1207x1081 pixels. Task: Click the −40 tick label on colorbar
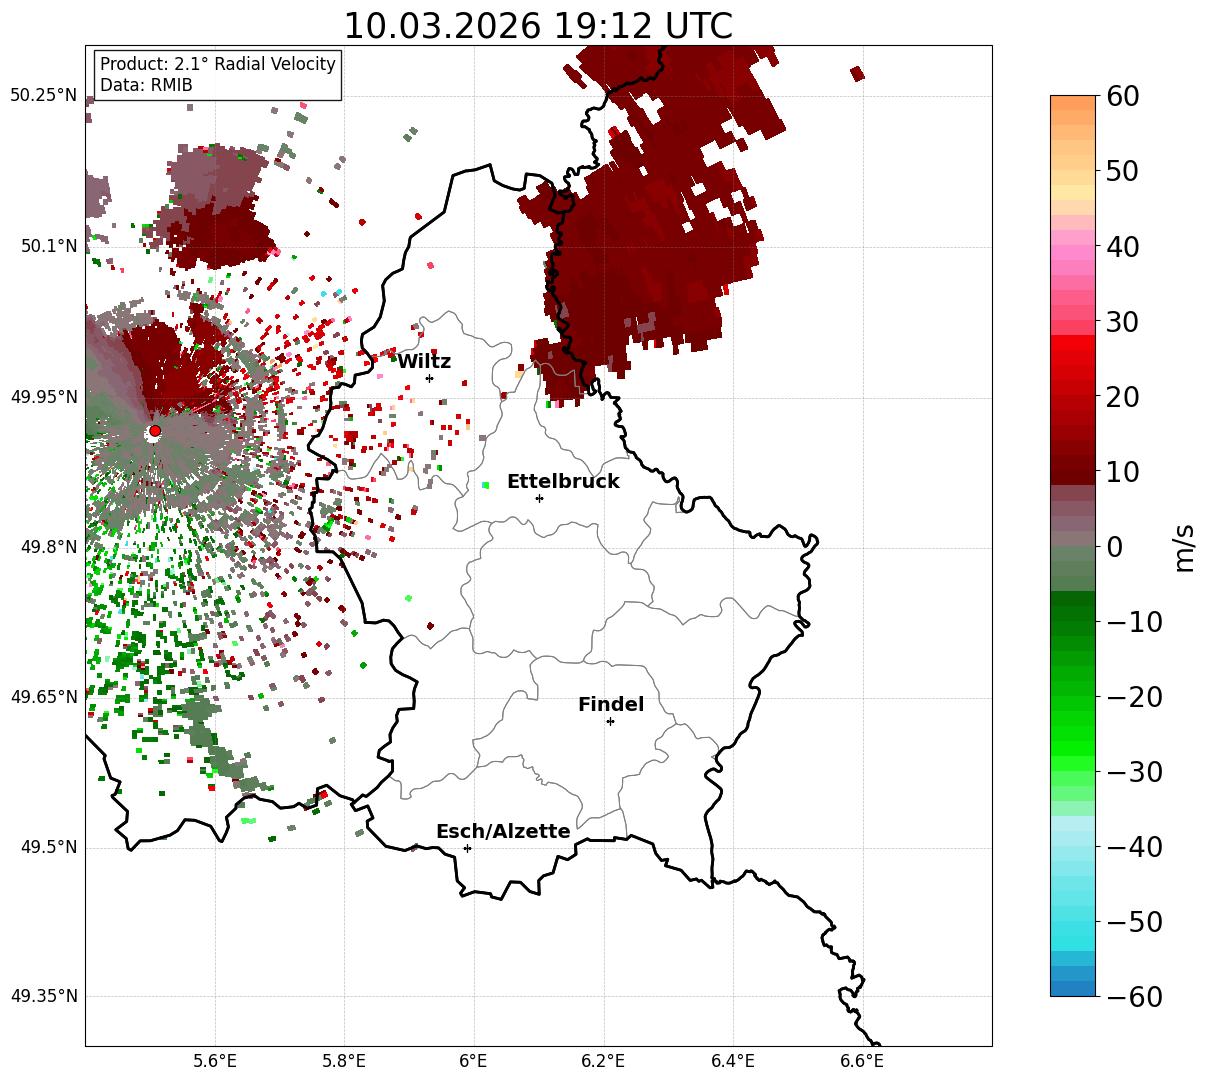(1134, 846)
